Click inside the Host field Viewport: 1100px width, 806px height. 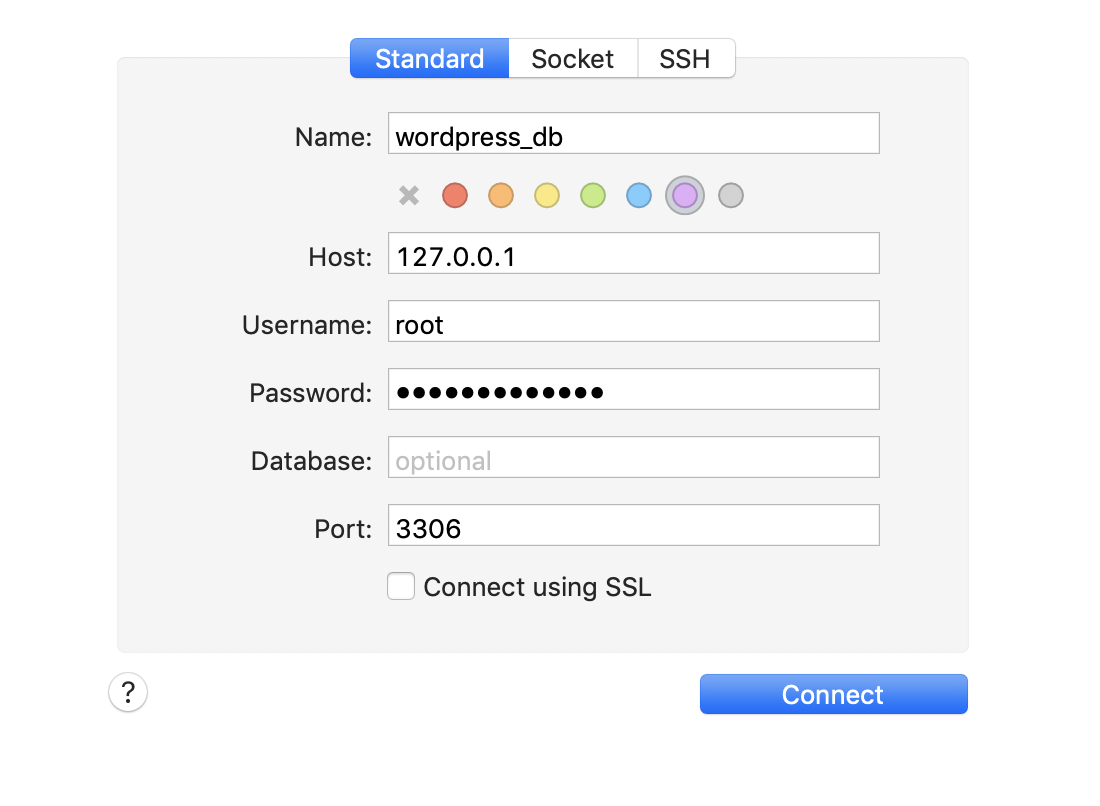click(x=633, y=253)
